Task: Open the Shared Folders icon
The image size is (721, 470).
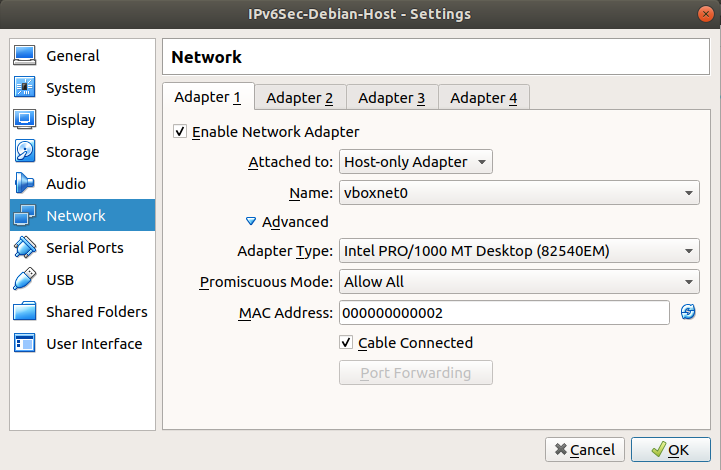Action: [x=26, y=312]
